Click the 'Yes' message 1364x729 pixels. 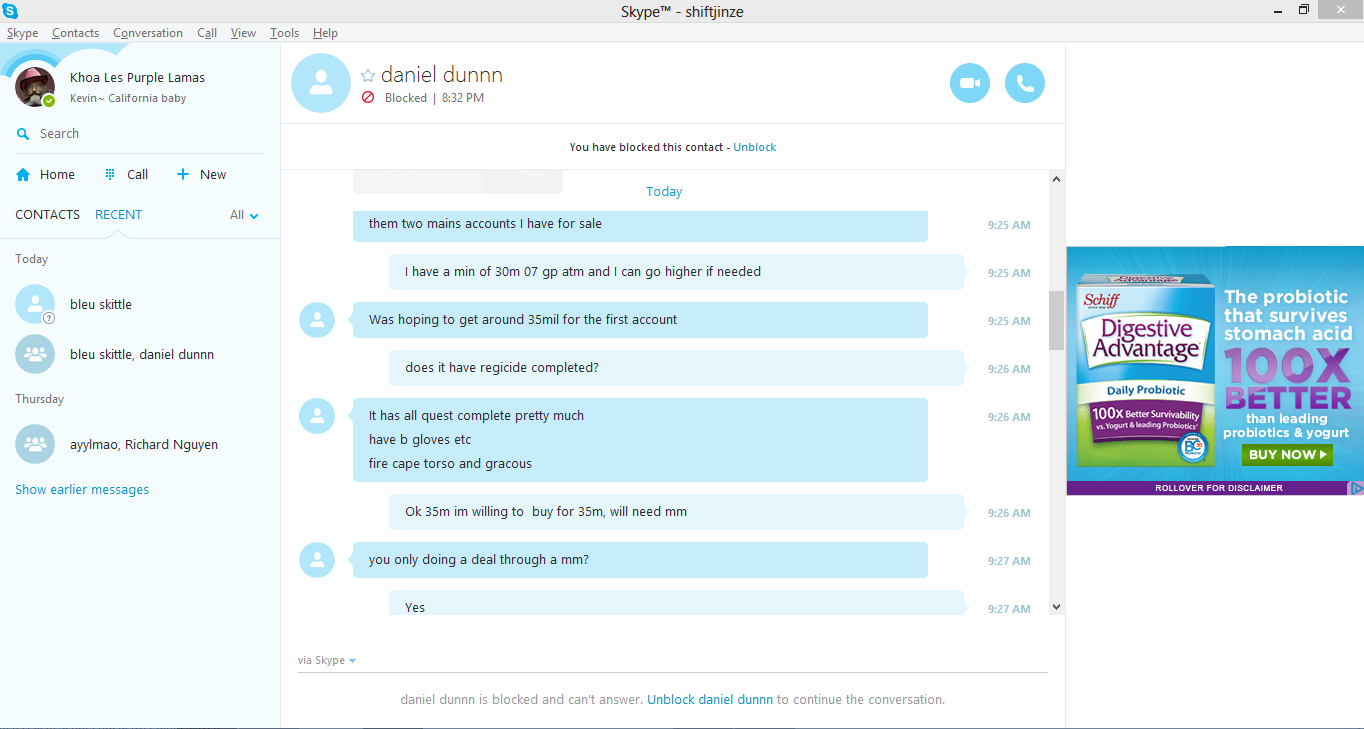676,603
